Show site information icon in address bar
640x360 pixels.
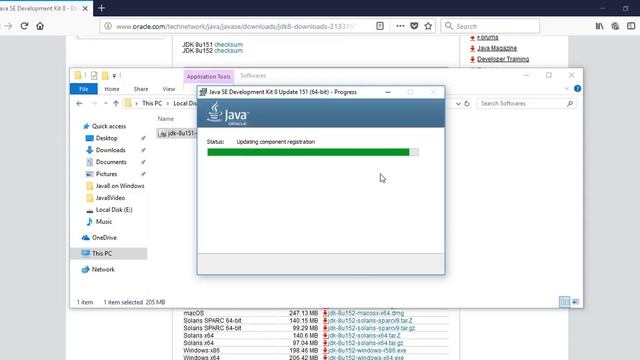[x=108, y=26]
